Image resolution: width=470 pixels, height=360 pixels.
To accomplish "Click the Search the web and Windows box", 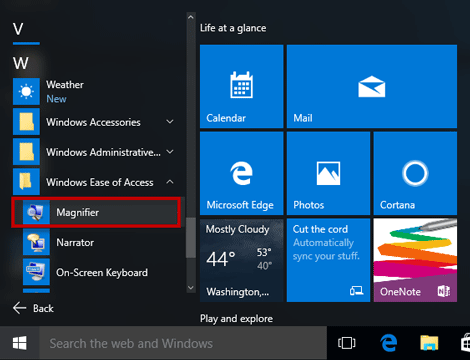I will 183,343.
